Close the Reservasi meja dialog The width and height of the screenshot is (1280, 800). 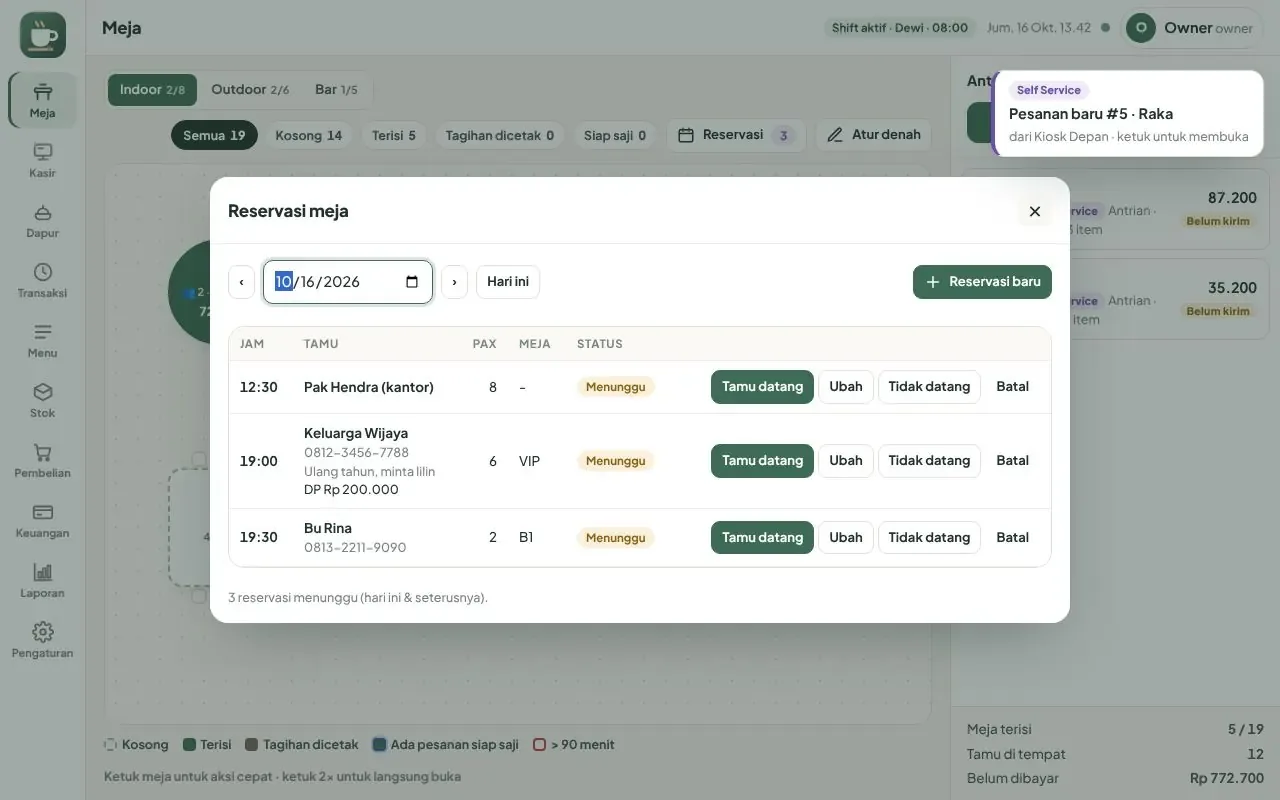point(1035,211)
